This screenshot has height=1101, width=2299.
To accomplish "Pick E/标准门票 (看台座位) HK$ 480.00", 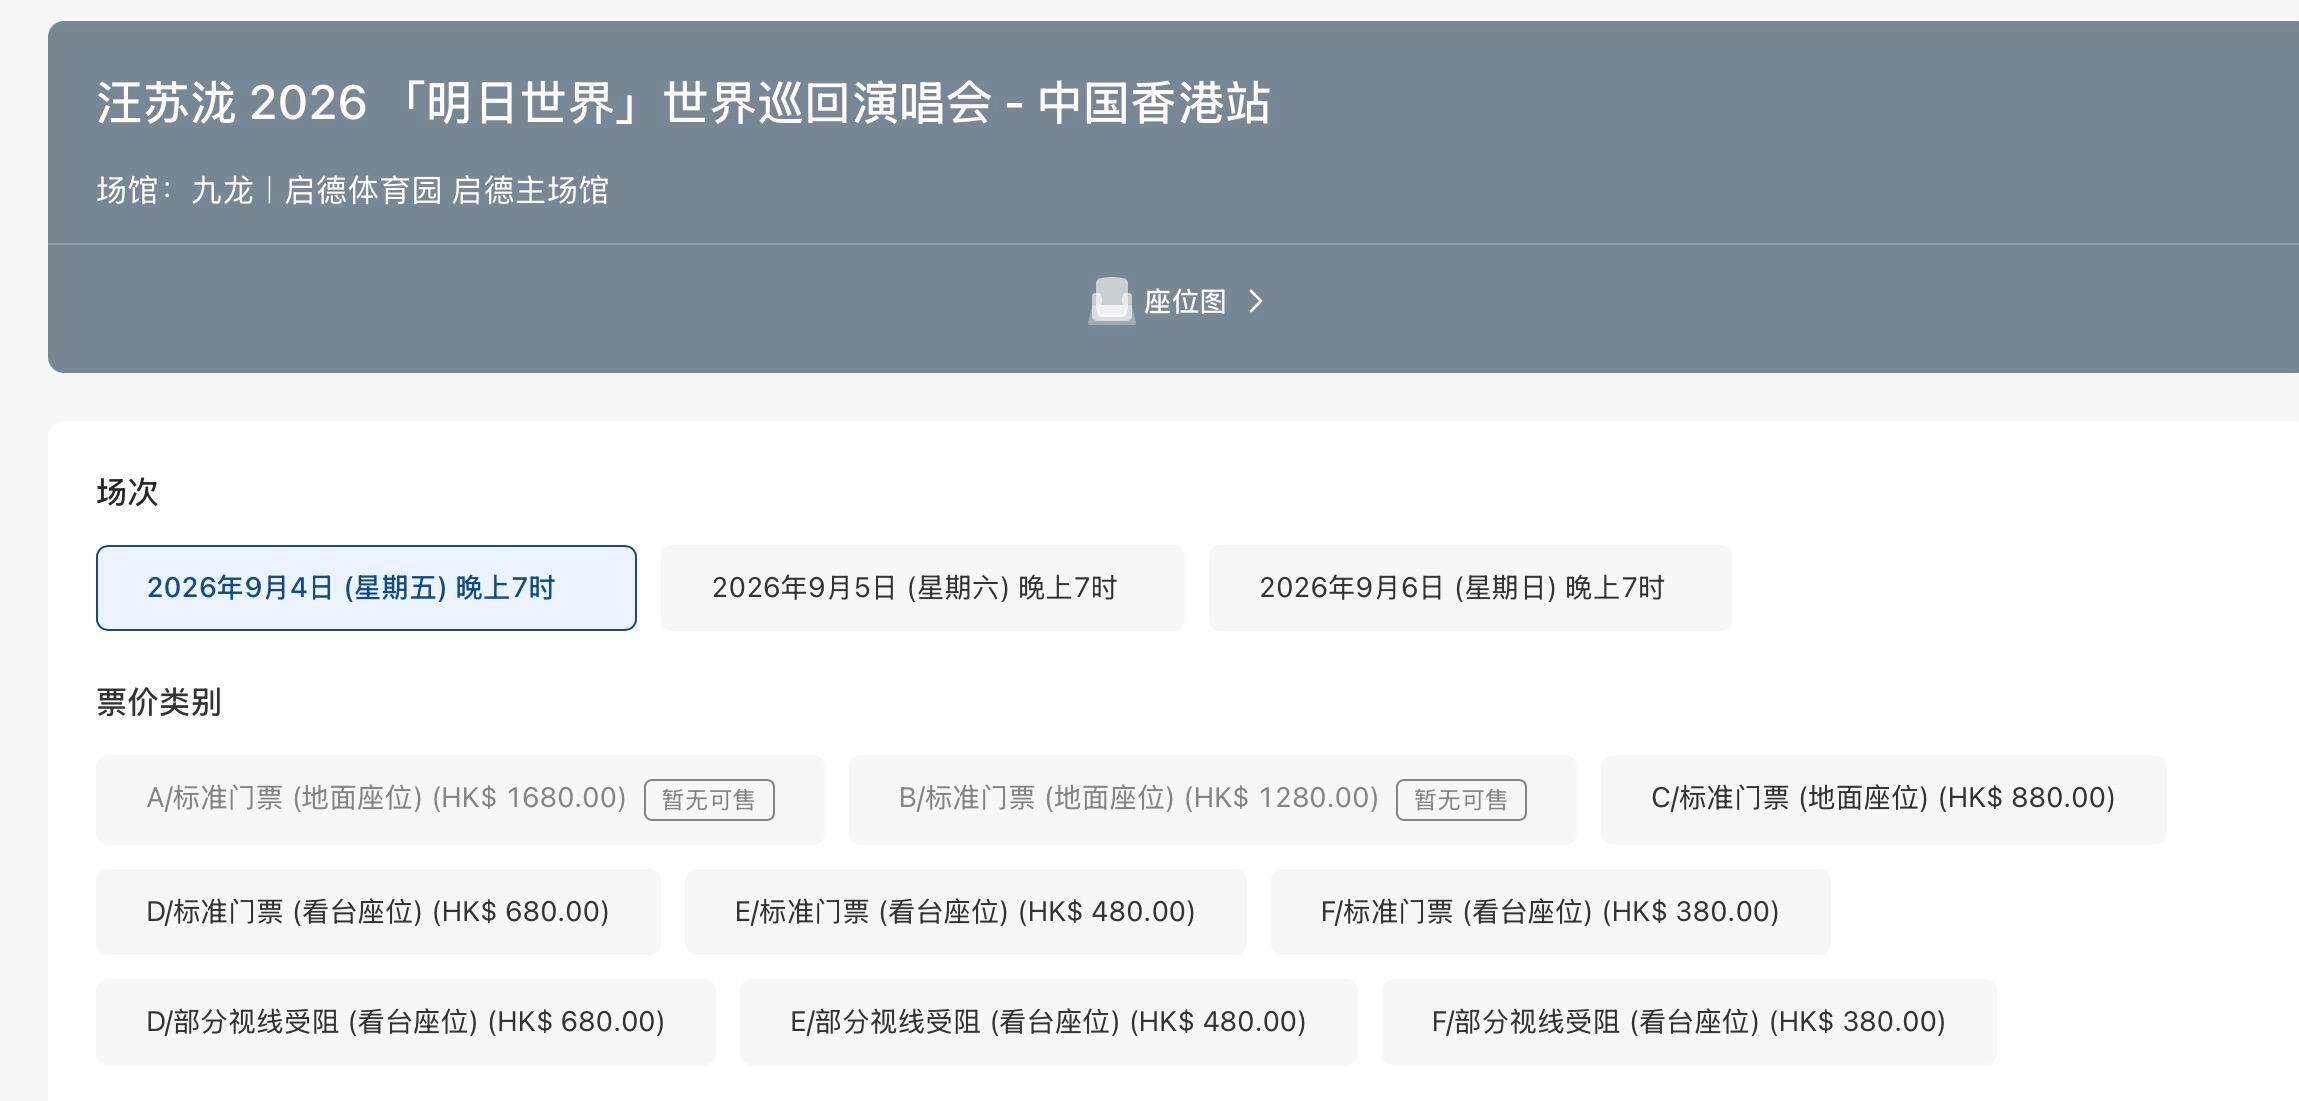I will click(x=965, y=912).
